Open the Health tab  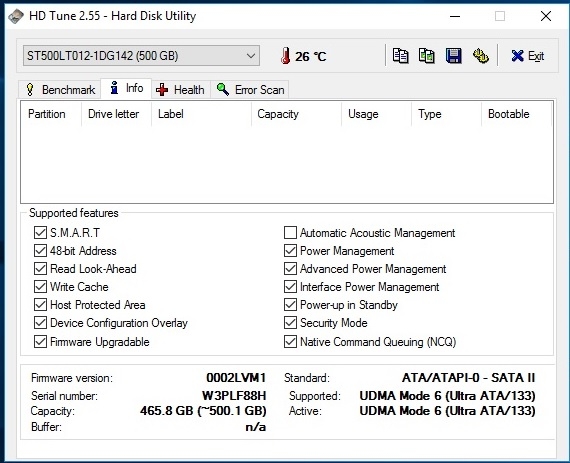pyautogui.click(x=181, y=89)
